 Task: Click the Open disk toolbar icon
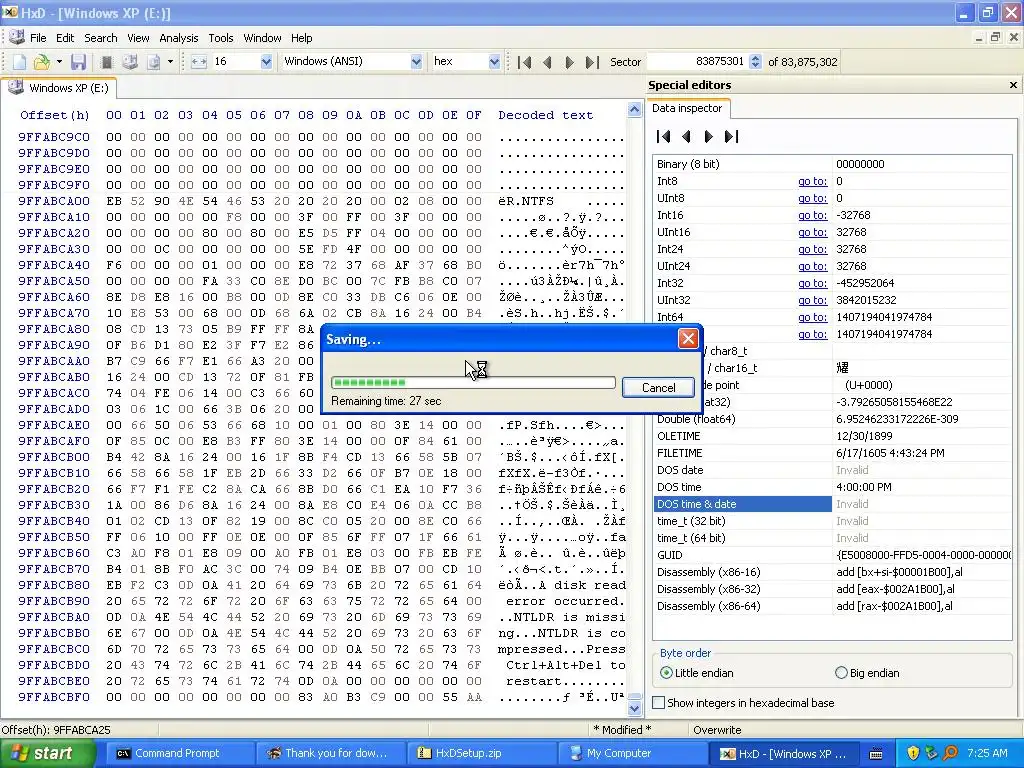(x=130, y=62)
